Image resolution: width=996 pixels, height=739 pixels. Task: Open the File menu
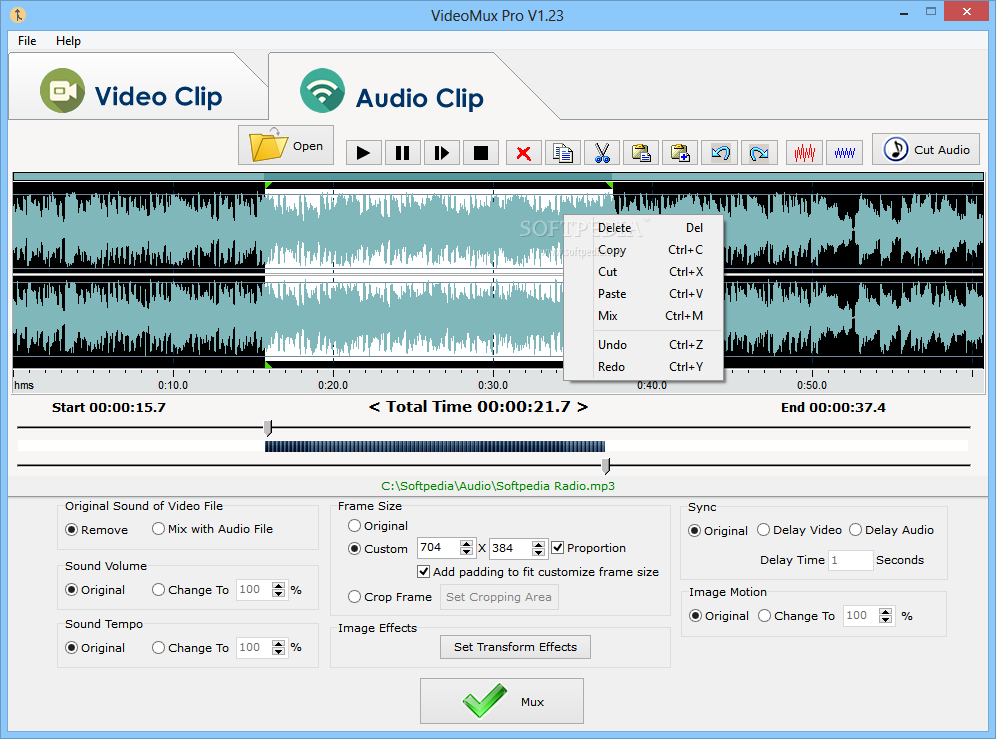pyautogui.click(x=27, y=41)
